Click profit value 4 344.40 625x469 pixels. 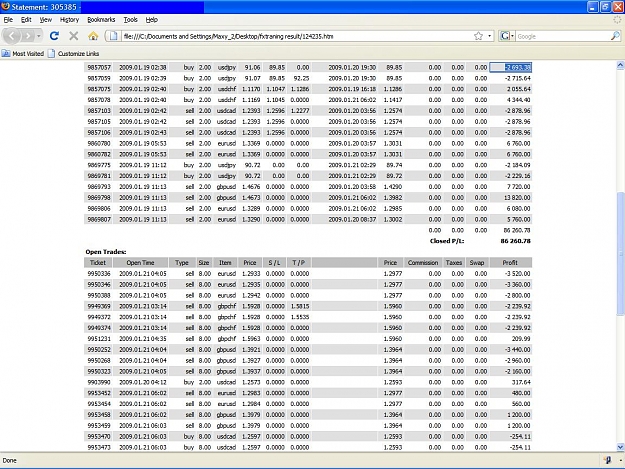pyautogui.click(x=518, y=100)
